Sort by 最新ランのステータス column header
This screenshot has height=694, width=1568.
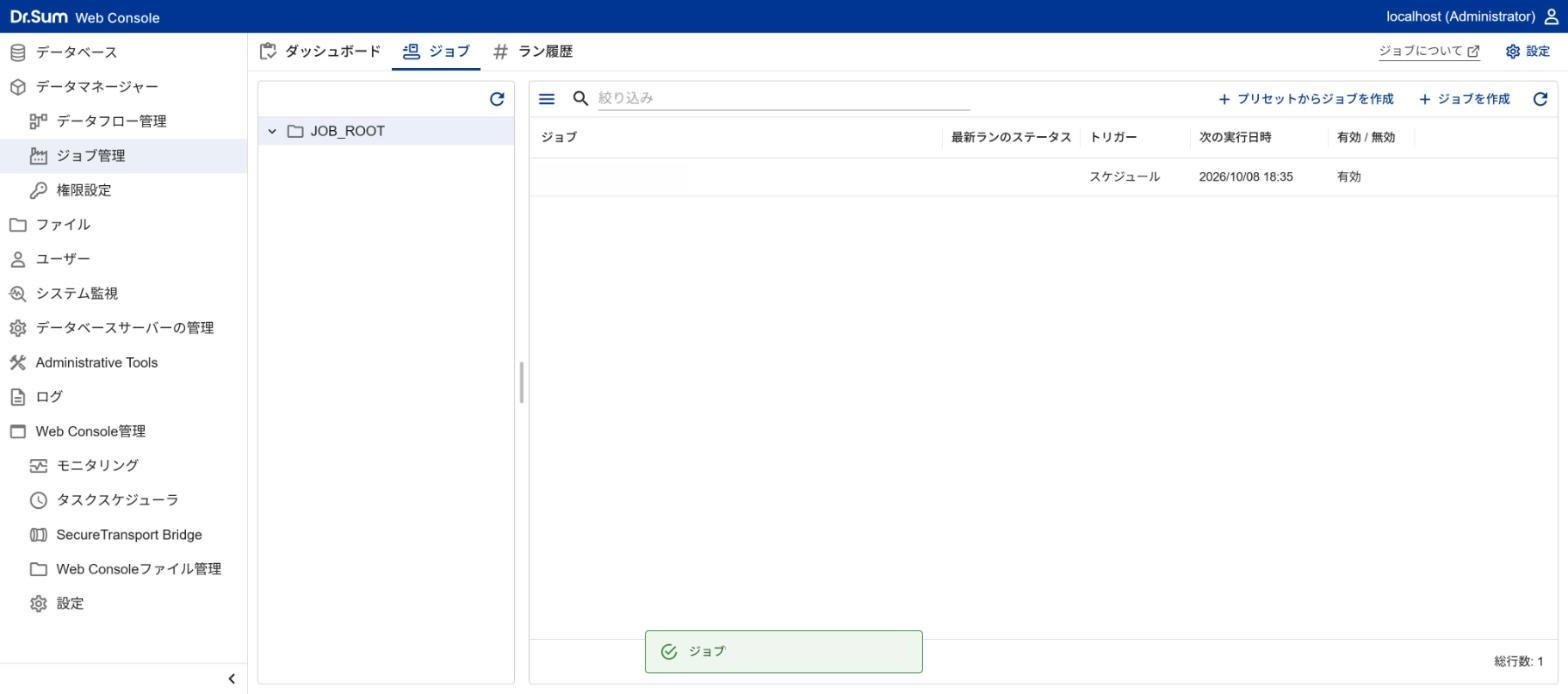(x=1011, y=137)
